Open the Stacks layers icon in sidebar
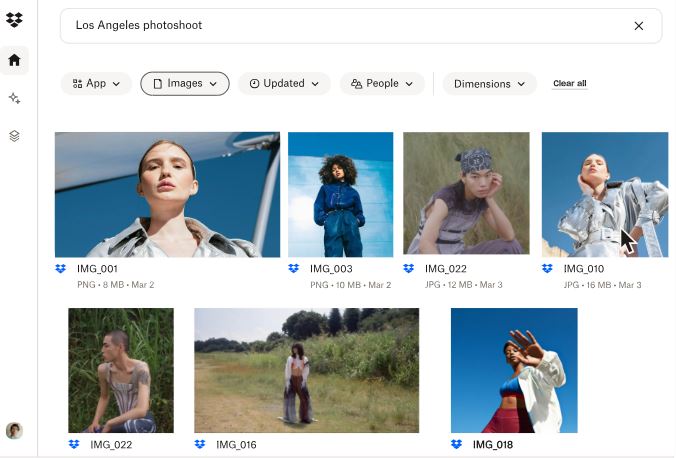This screenshot has width=676, height=458. point(14,136)
